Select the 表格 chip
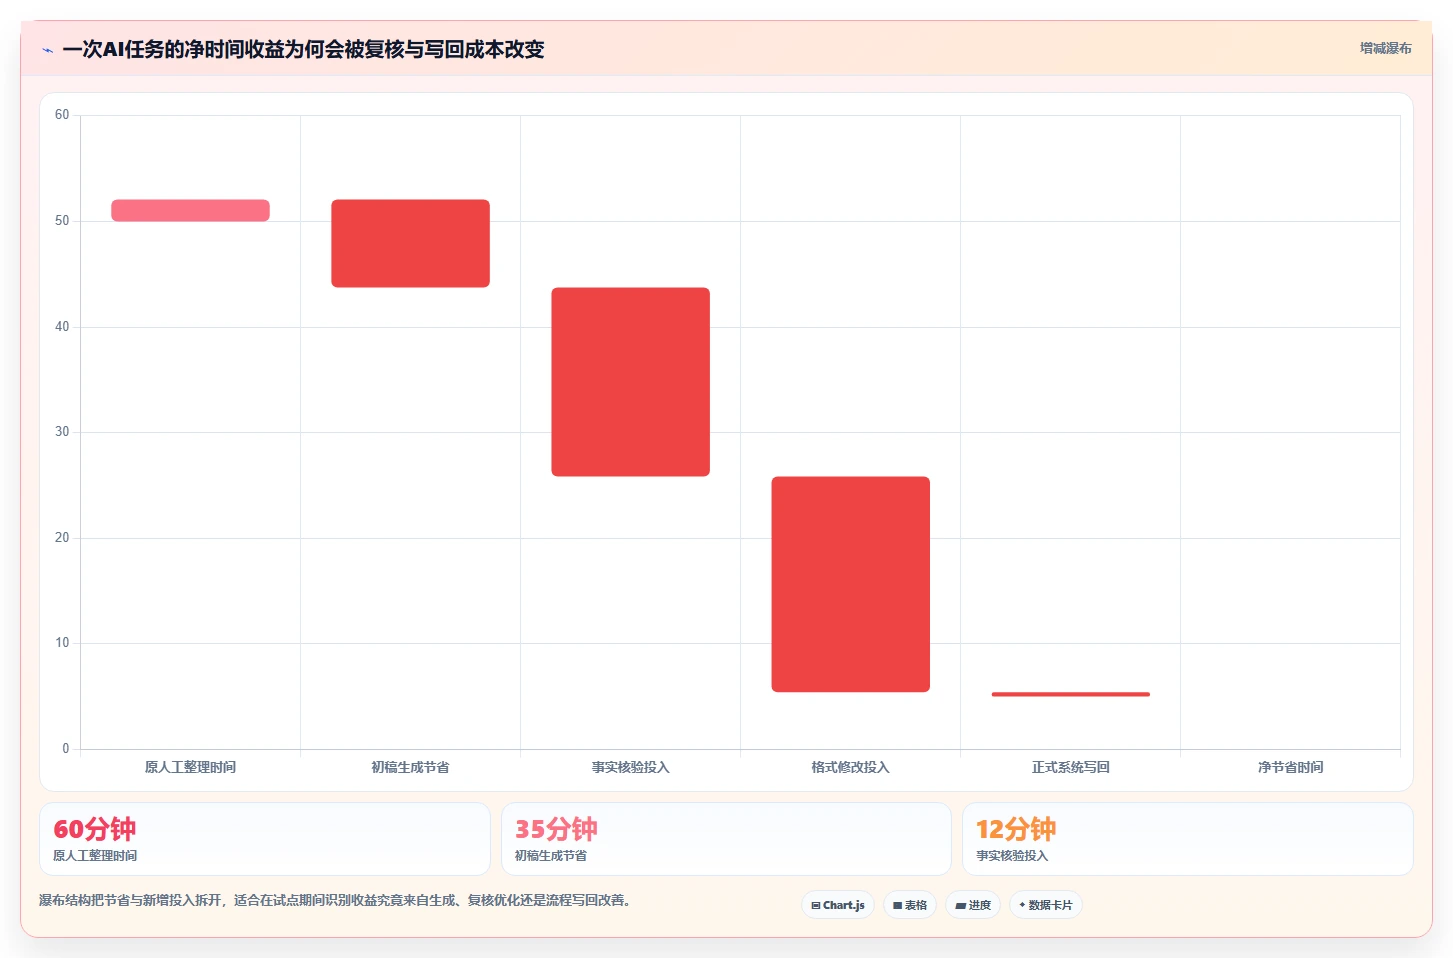 pyautogui.click(x=910, y=905)
